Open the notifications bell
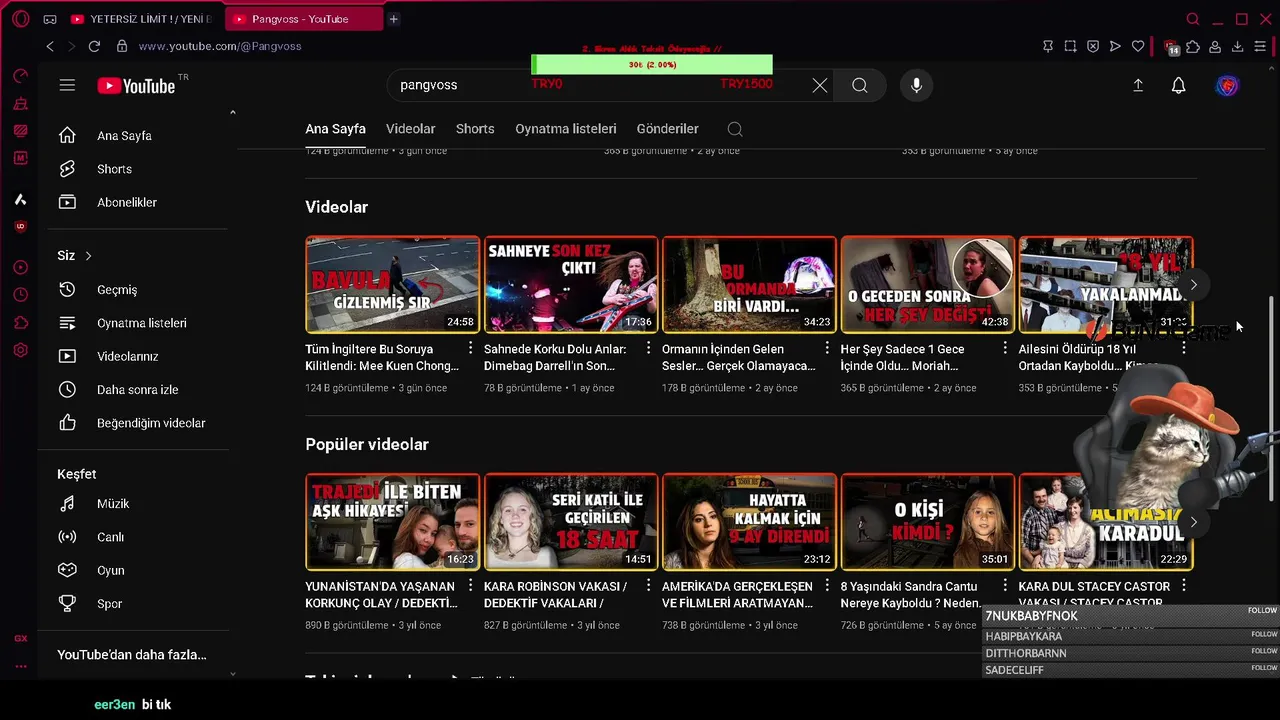 1179,86
